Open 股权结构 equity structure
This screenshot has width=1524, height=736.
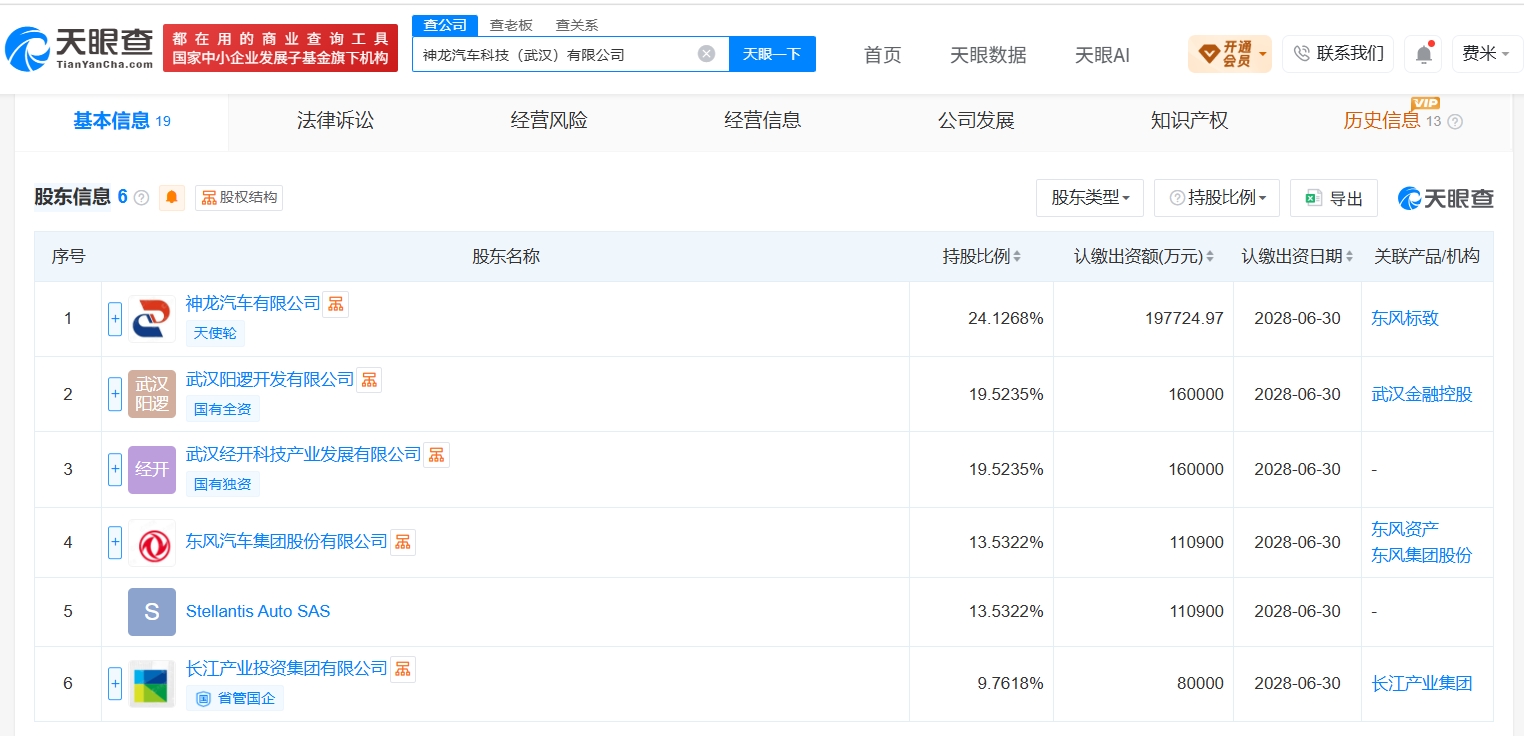tap(239, 197)
